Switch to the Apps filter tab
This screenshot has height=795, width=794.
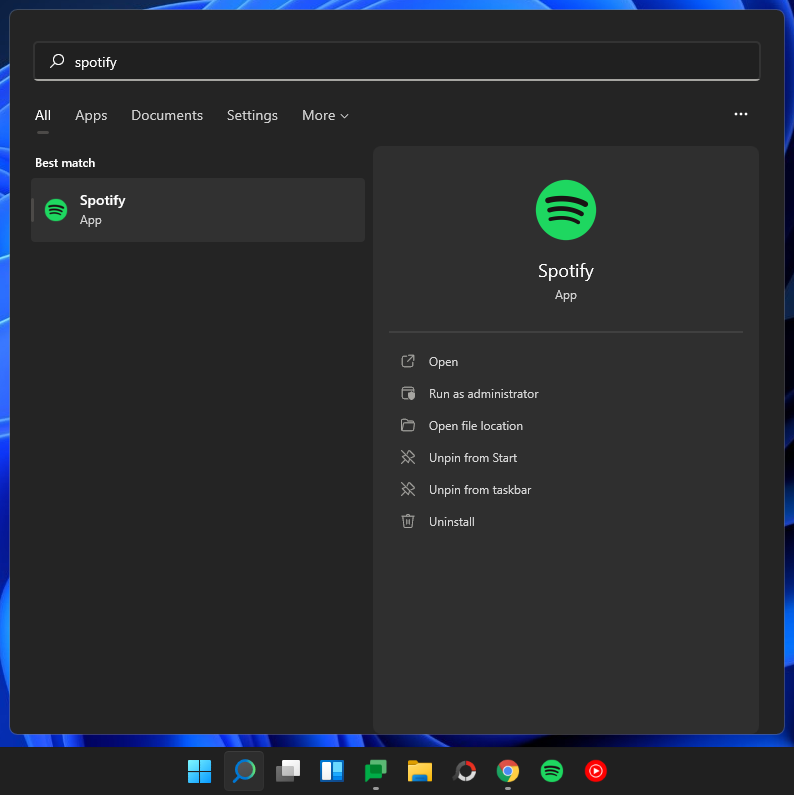(x=91, y=116)
